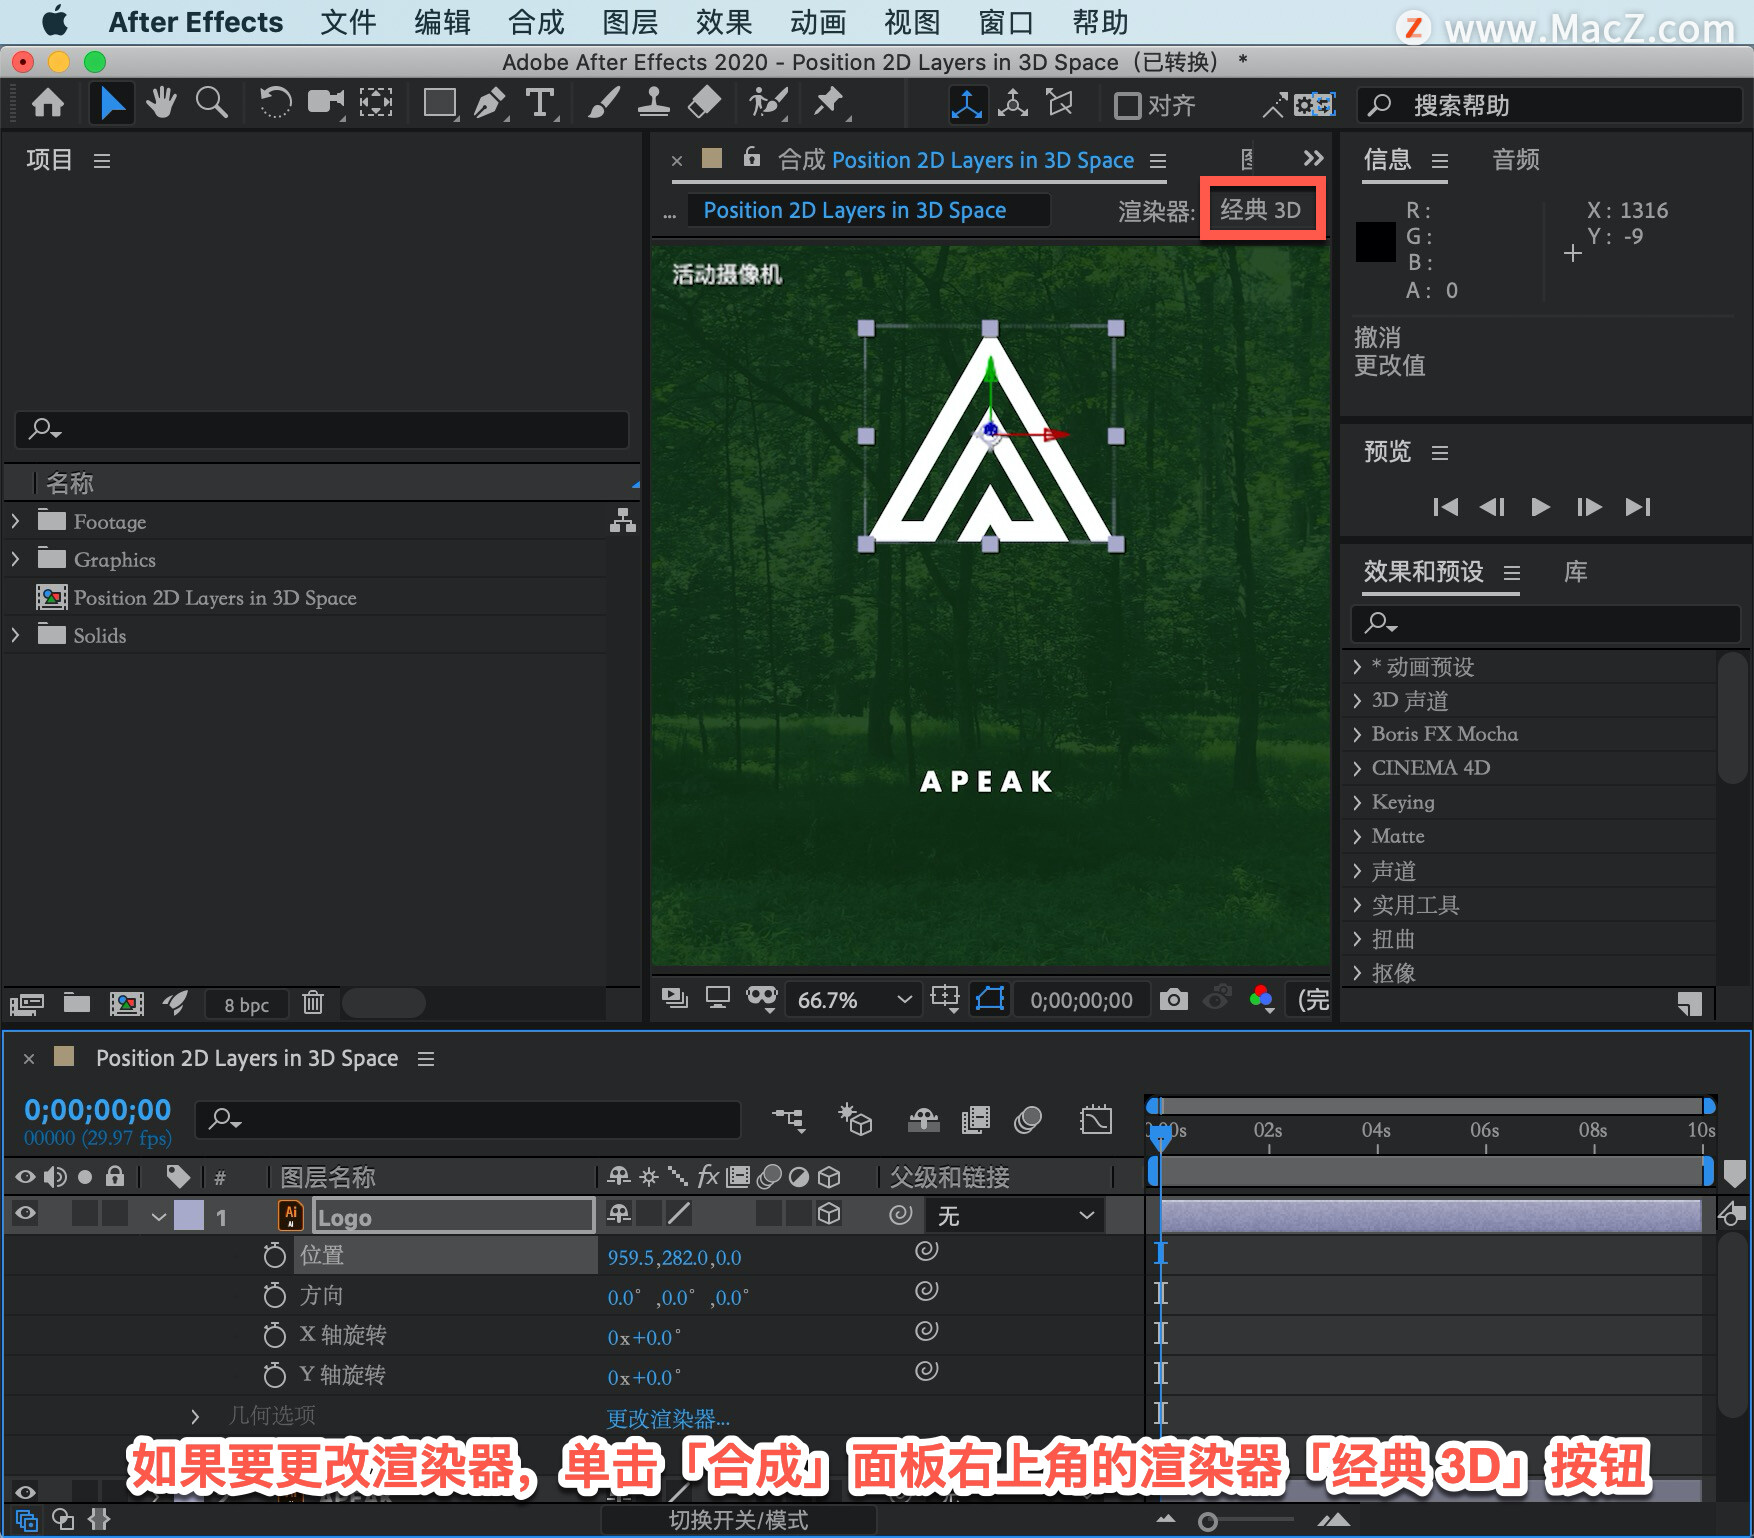Click the 经典 3D renderer button
The width and height of the screenshot is (1754, 1538).
pyautogui.click(x=1261, y=209)
